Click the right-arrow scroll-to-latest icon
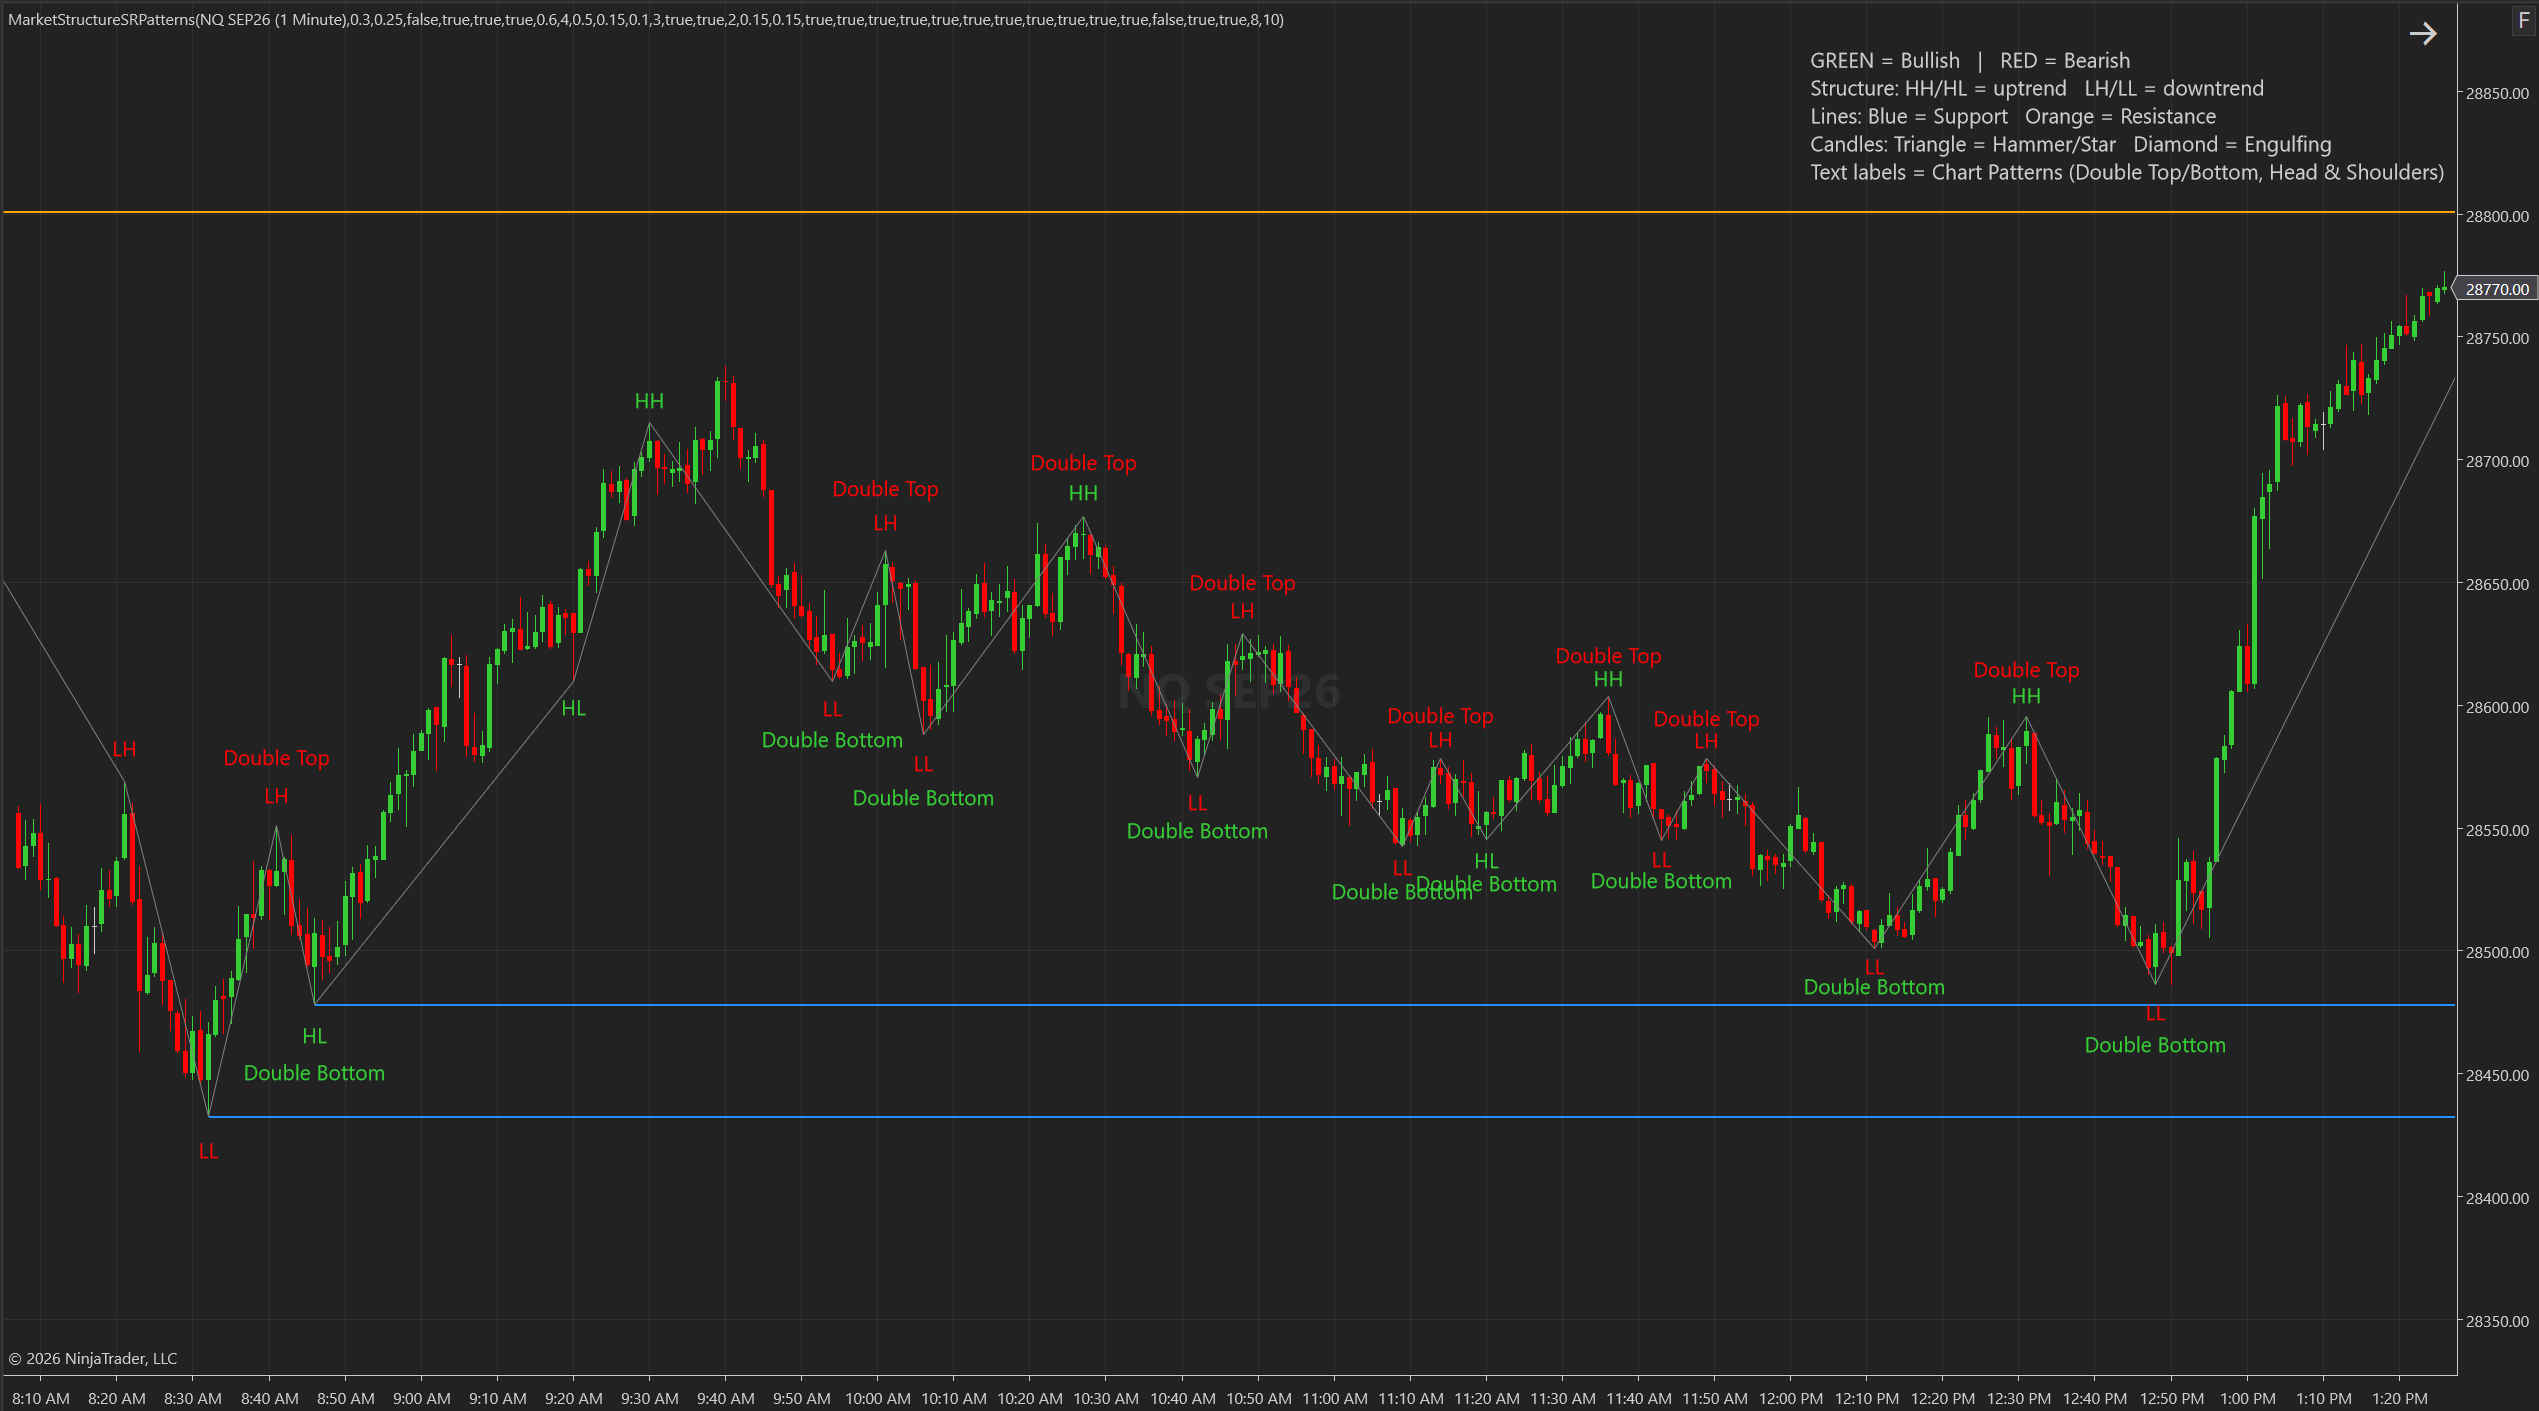This screenshot has height=1411, width=2539. [x=2422, y=34]
